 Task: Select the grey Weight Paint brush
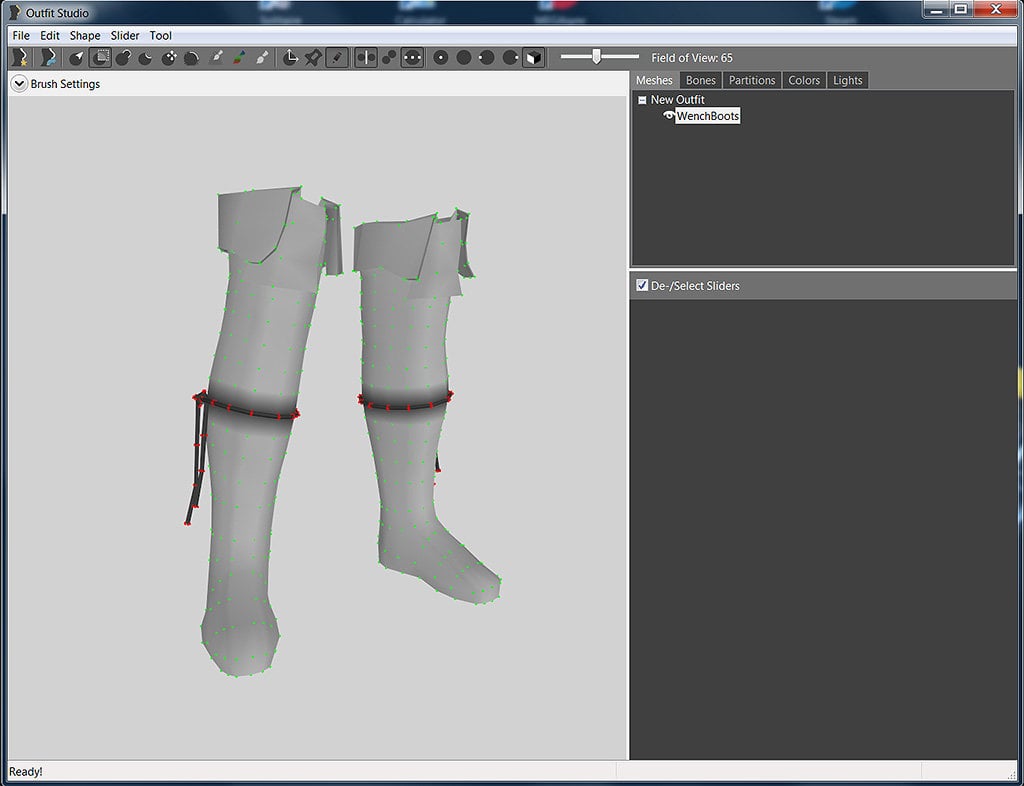[217, 58]
